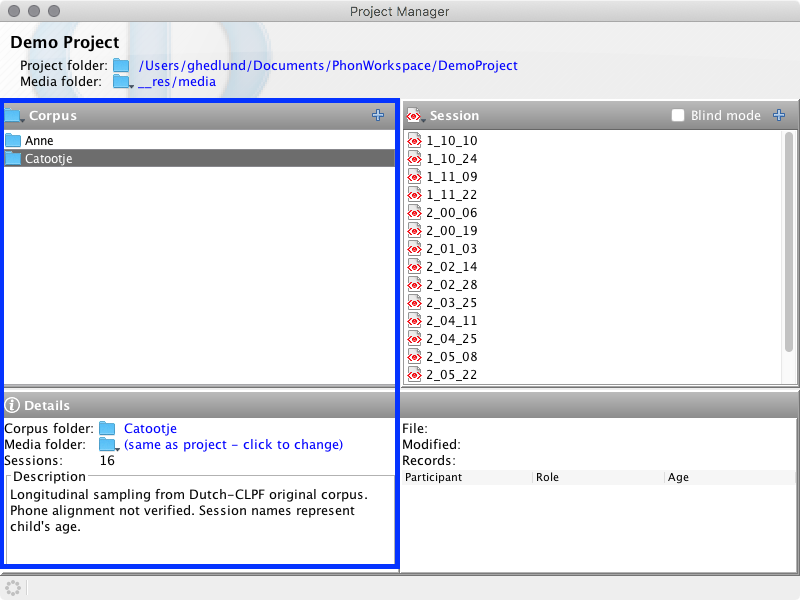The height and width of the screenshot is (600, 800).
Task: Enable the Blind mode checkbox
Action: (x=678, y=116)
